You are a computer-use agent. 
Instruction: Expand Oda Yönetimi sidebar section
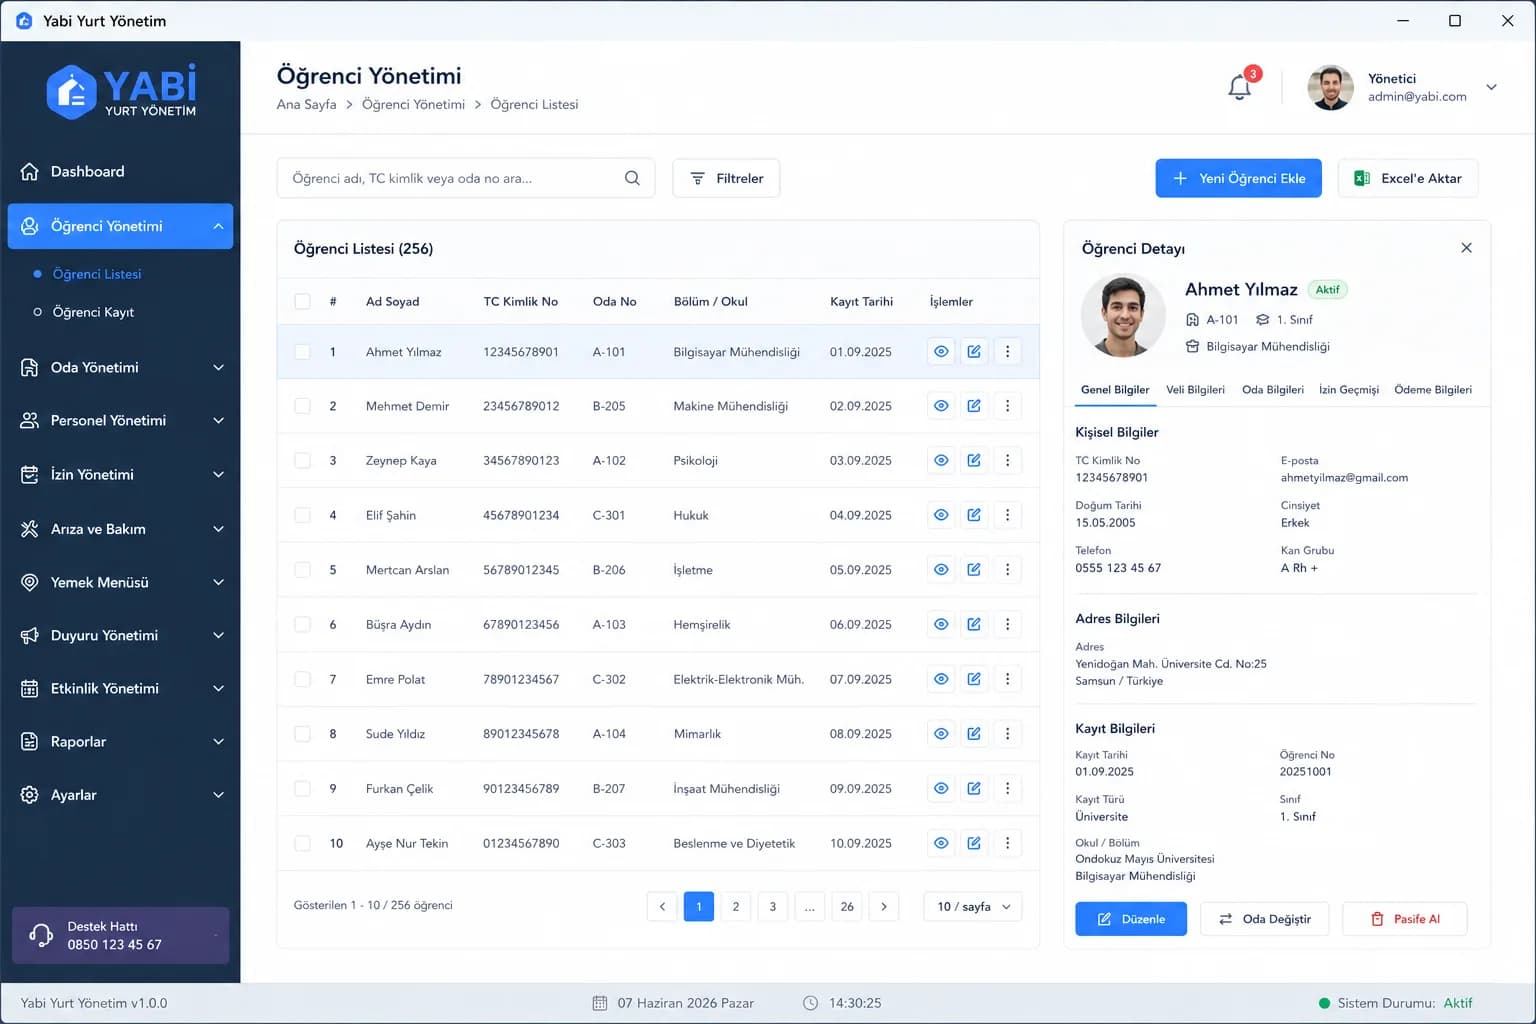(x=120, y=367)
